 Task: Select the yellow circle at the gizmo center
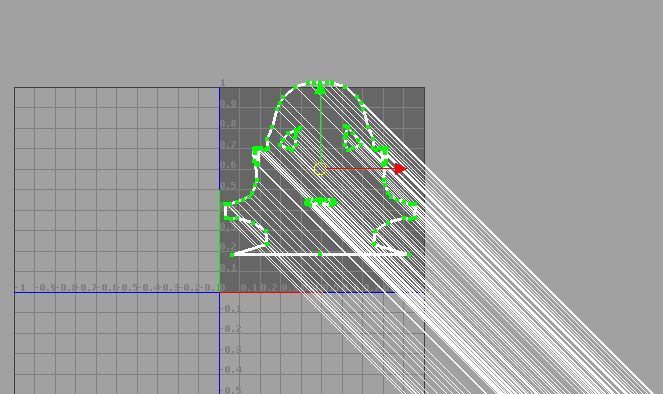[x=321, y=169]
